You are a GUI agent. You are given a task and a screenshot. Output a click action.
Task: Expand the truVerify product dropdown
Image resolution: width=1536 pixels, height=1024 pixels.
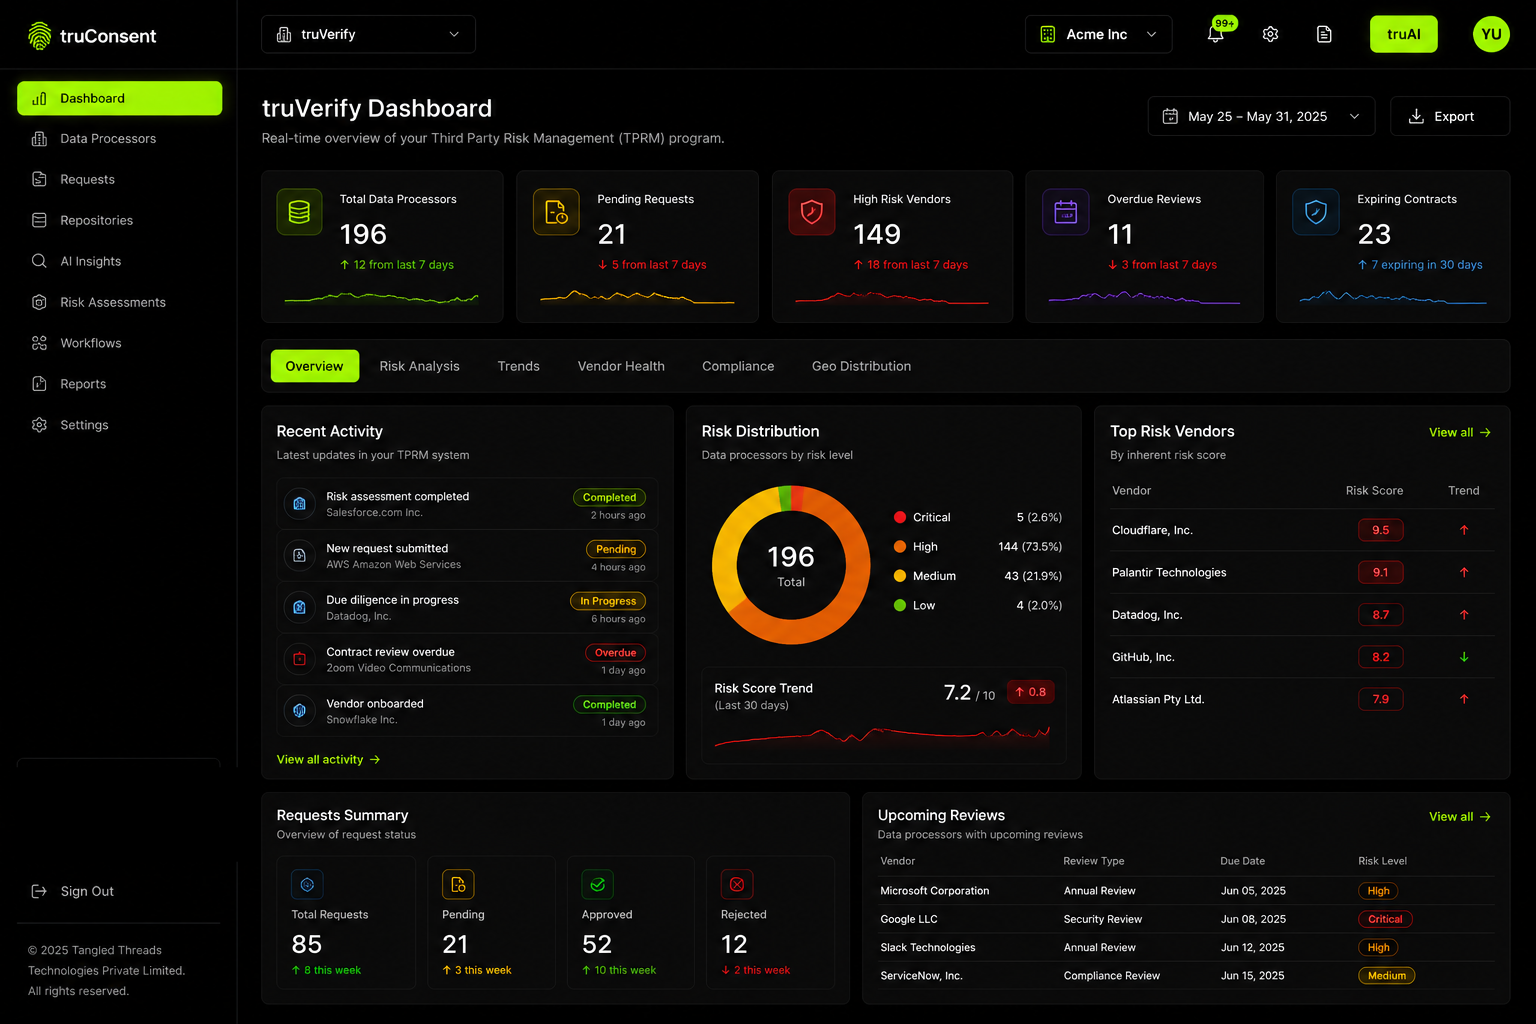(368, 34)
